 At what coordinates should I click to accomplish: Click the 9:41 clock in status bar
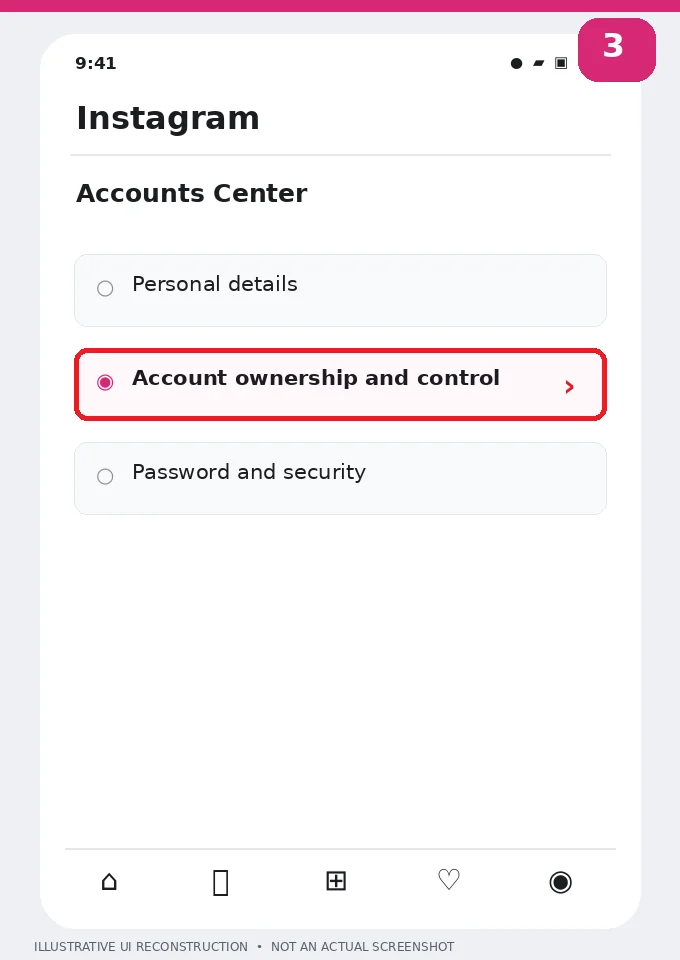(x=95, y=63)
